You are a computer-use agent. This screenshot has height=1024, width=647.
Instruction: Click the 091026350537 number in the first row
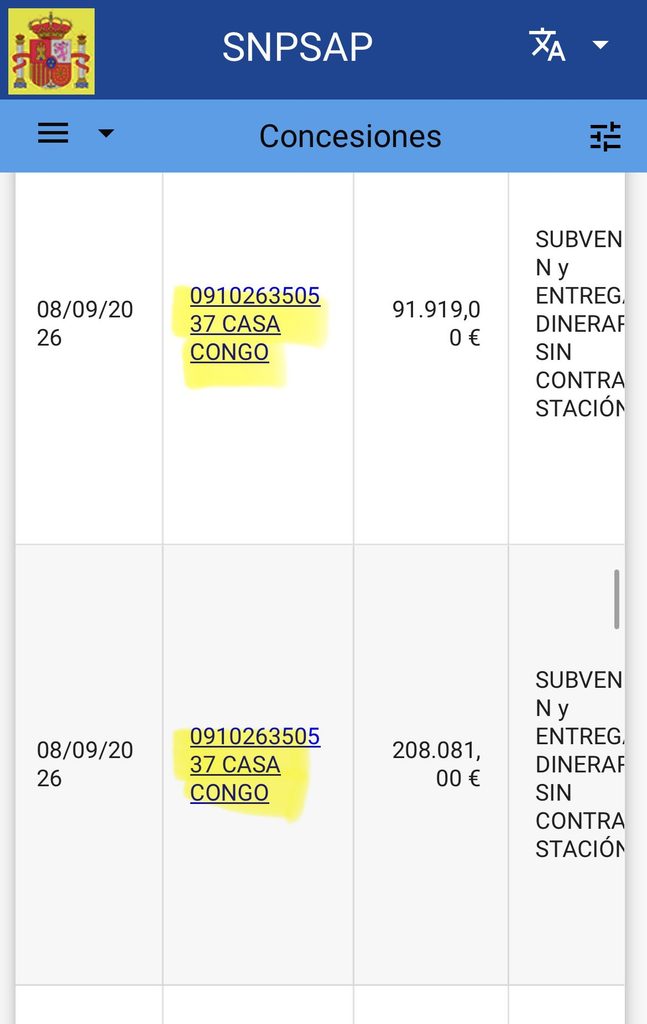coord(255,310)
